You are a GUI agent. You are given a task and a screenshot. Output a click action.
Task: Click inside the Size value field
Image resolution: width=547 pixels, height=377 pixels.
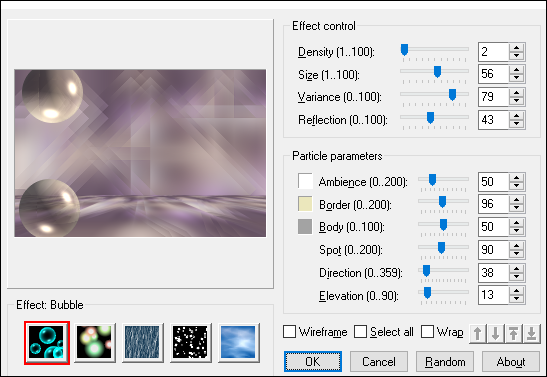click(494, 74)
